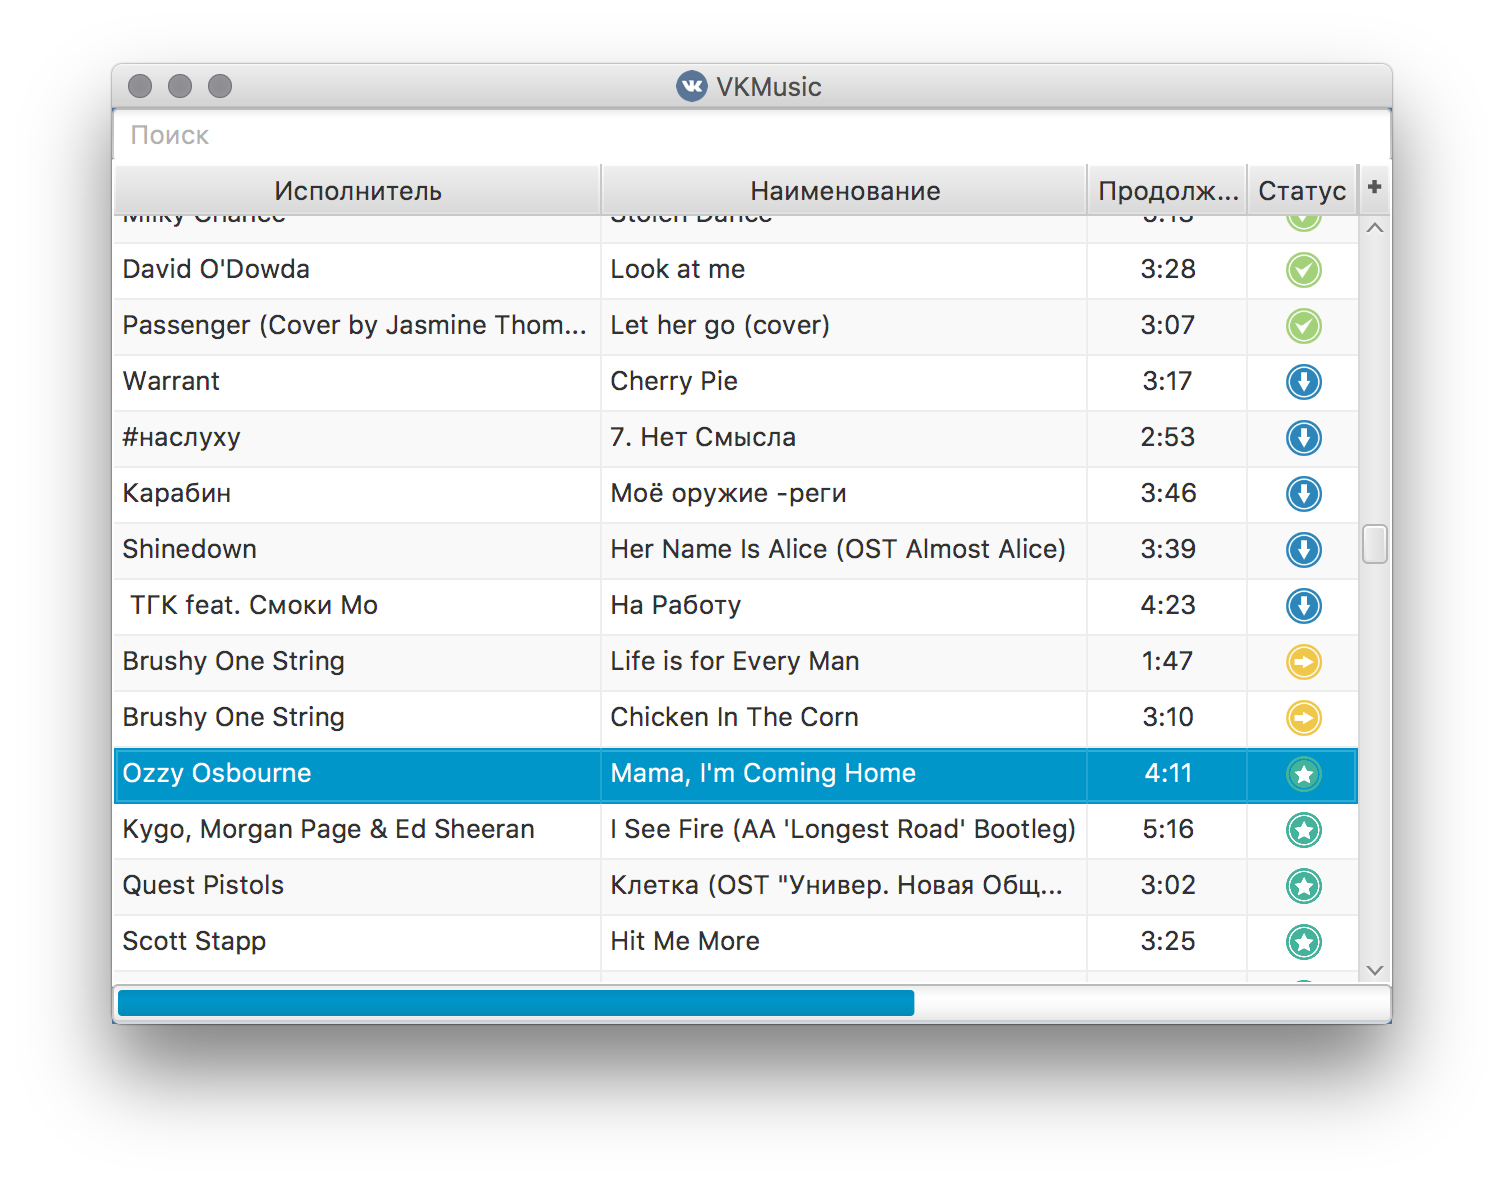Click the vertical scrollbar thumb

(x=1375, y=544)
